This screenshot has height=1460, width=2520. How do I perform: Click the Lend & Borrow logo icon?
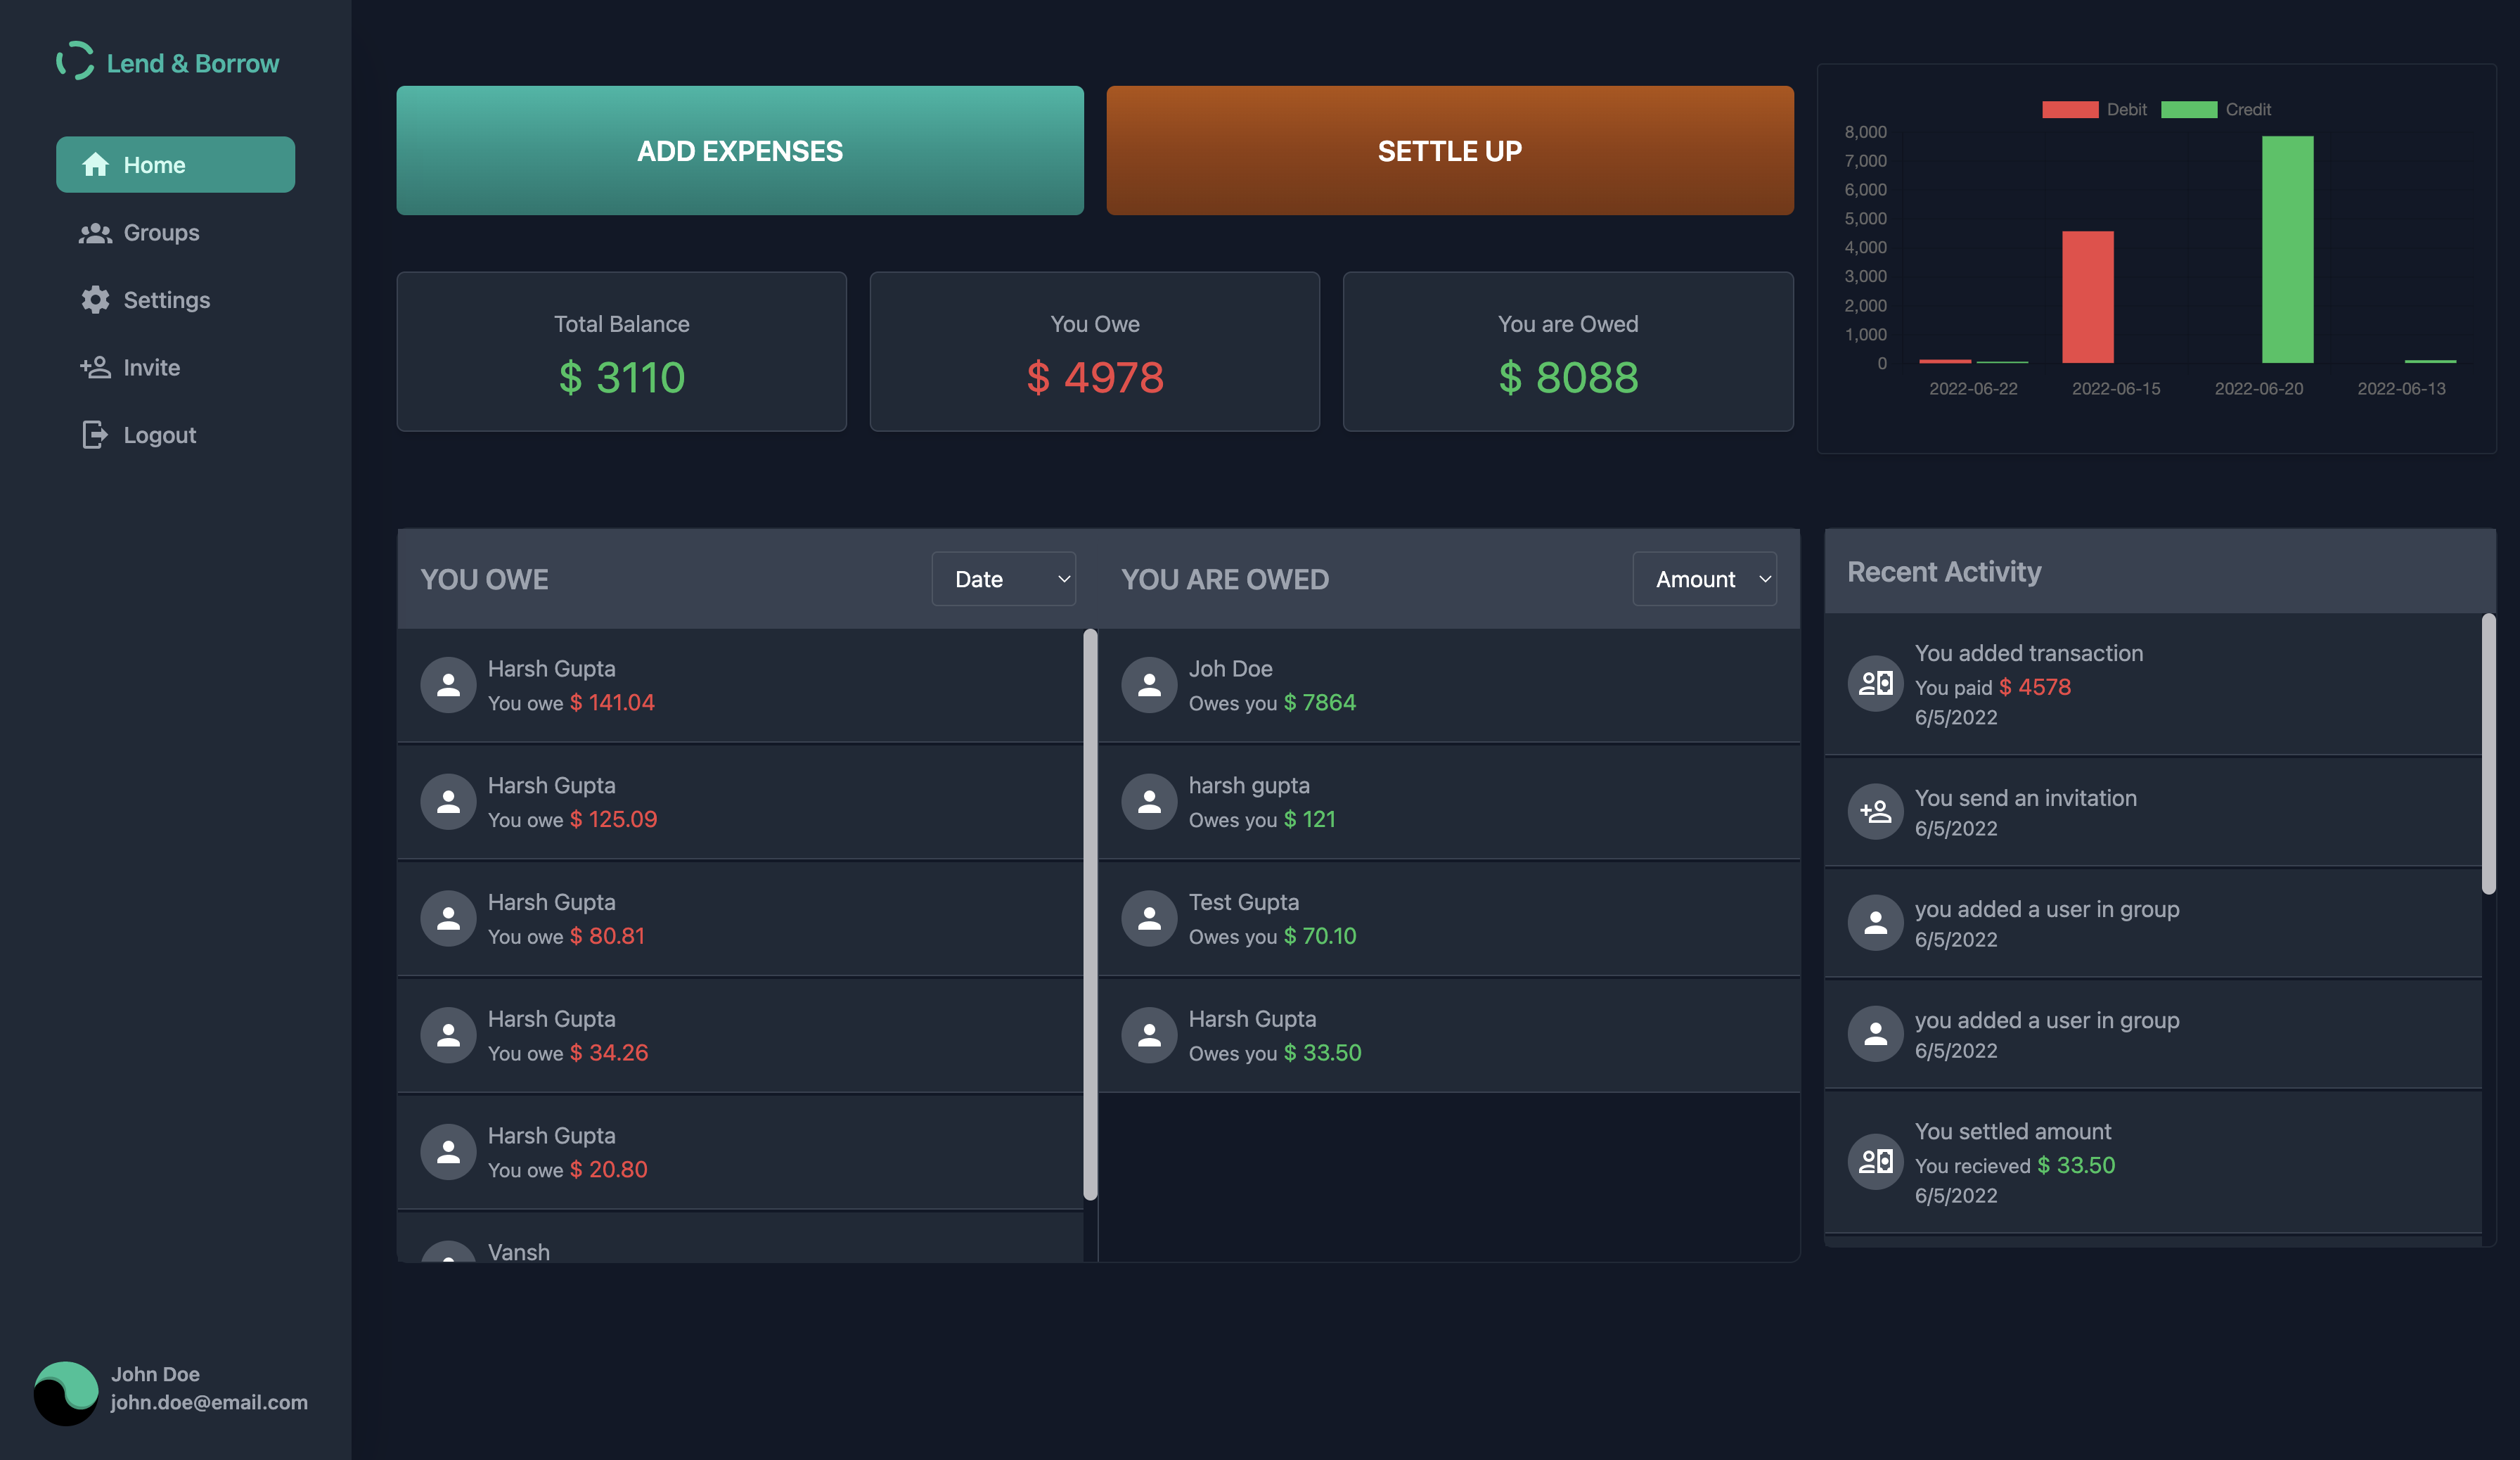click(75, 61)
